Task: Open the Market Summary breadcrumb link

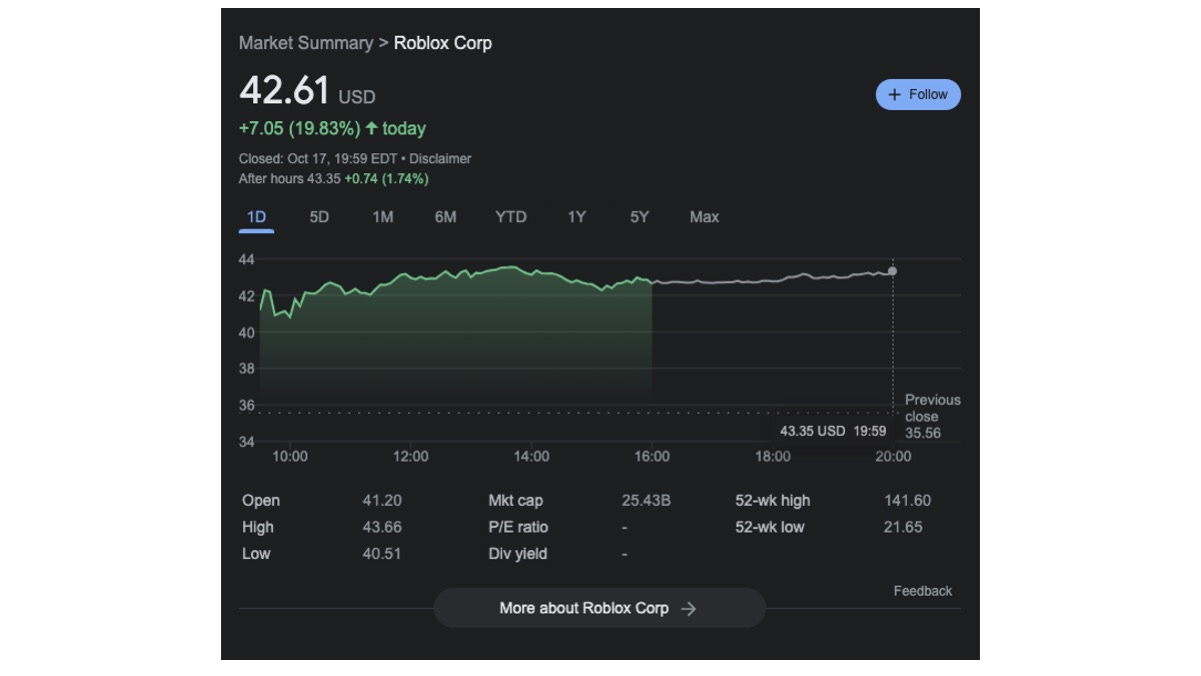Action: tap(305, 43)
